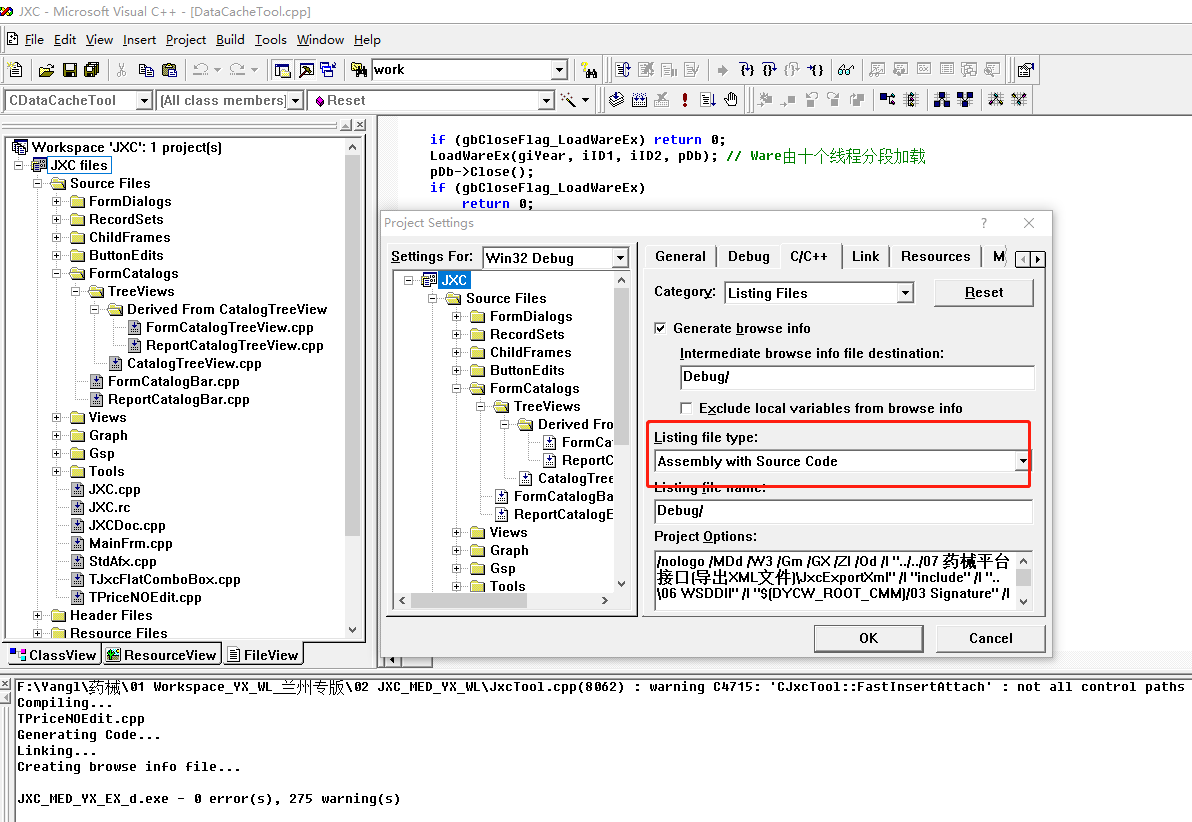Click the dialog help question mark
The image size is (1192, 822).
(984, 223)
